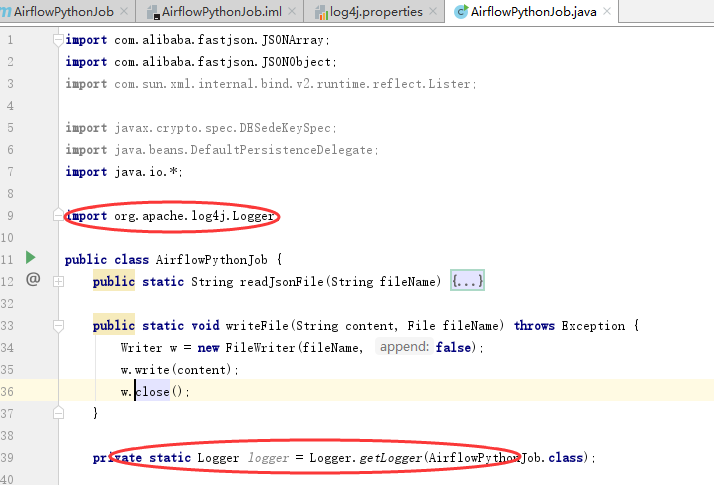The height and width of the screenshot is (485, 714).
Task: Click the log4j.properties file icon
Action: click(321, 12)
